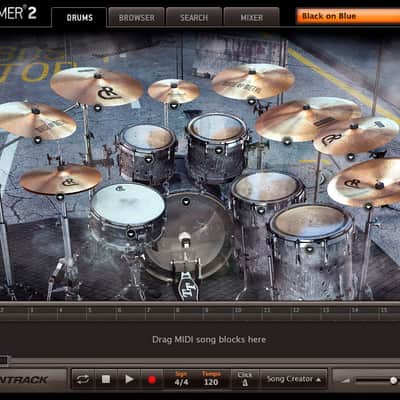Hit the rear floor tom head
This screenshot has height=400, width=400.
tap(268, 187)
